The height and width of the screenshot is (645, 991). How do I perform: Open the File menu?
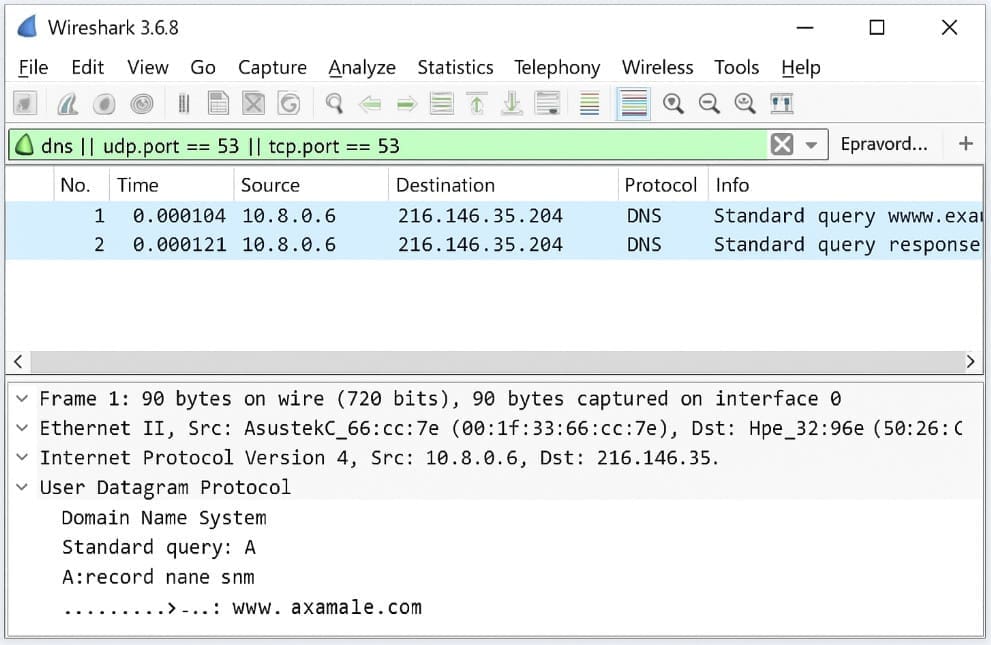click(33, 67)
